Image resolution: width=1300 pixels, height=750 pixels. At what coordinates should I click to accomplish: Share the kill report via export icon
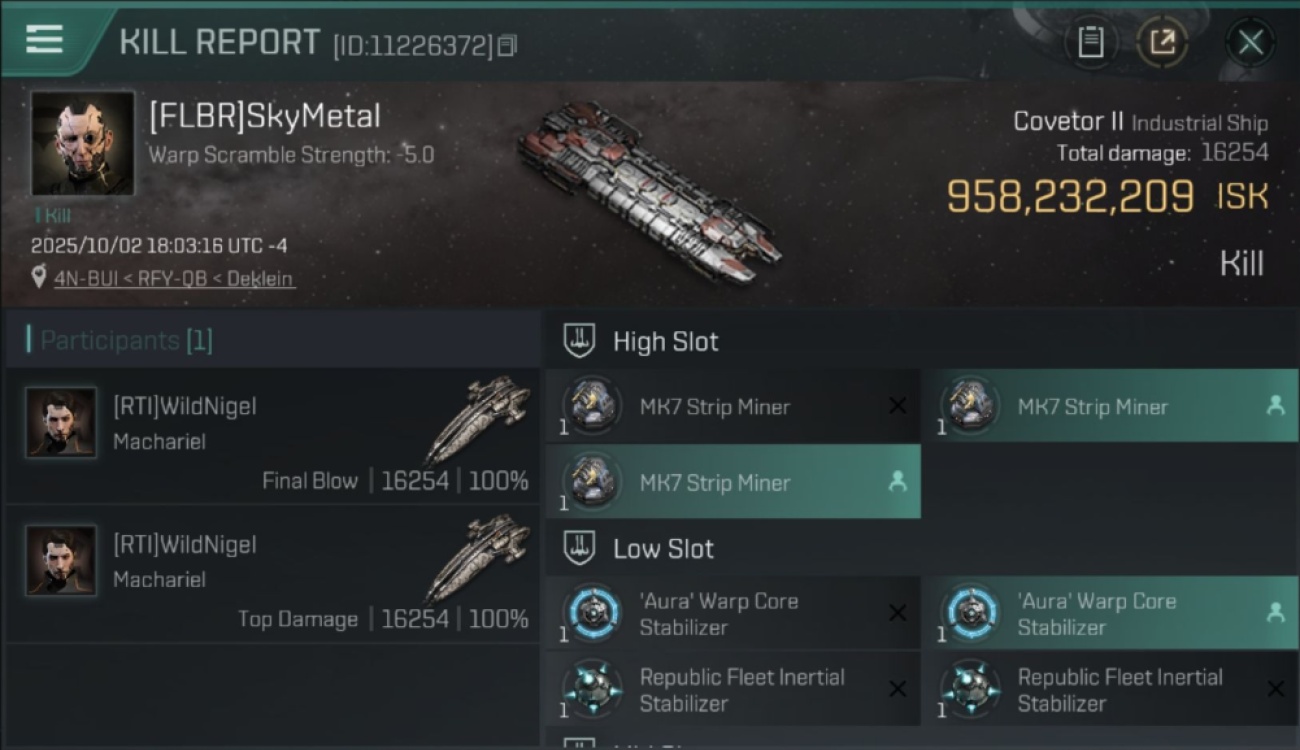click(1162, 42)
